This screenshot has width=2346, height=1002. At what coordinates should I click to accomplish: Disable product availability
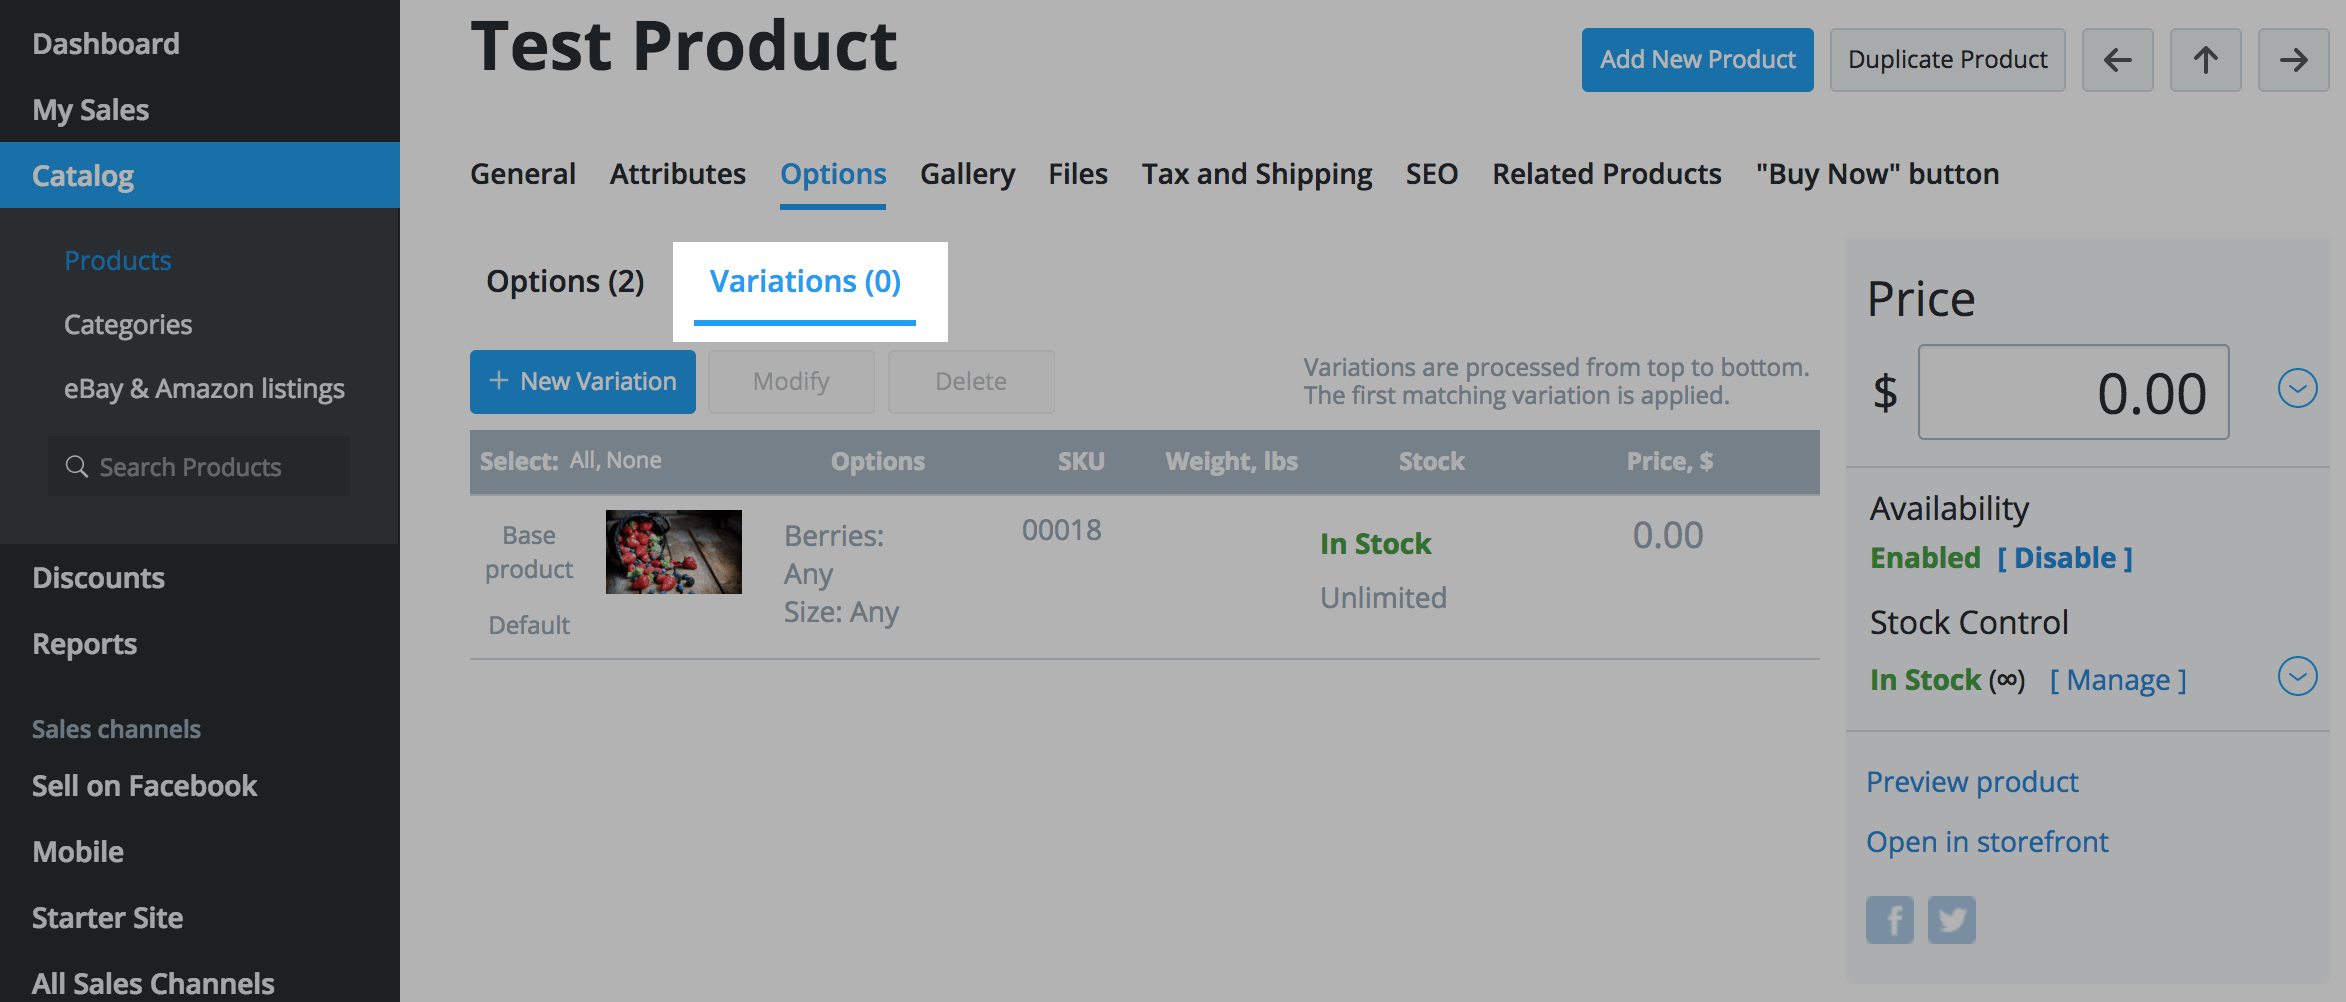click(x=2064, y=558)
